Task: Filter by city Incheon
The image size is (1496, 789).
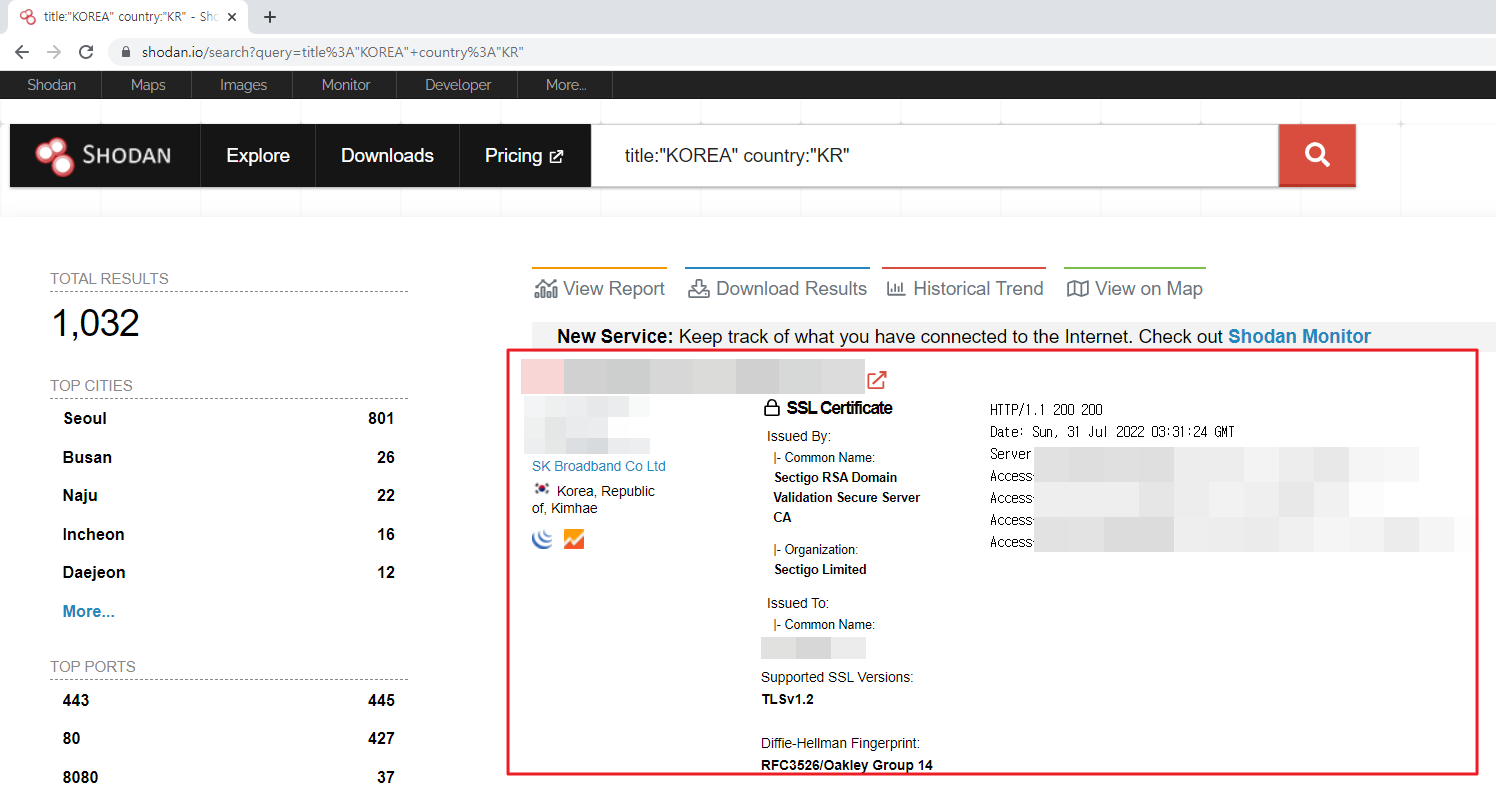Action: [x=93, y=534]
